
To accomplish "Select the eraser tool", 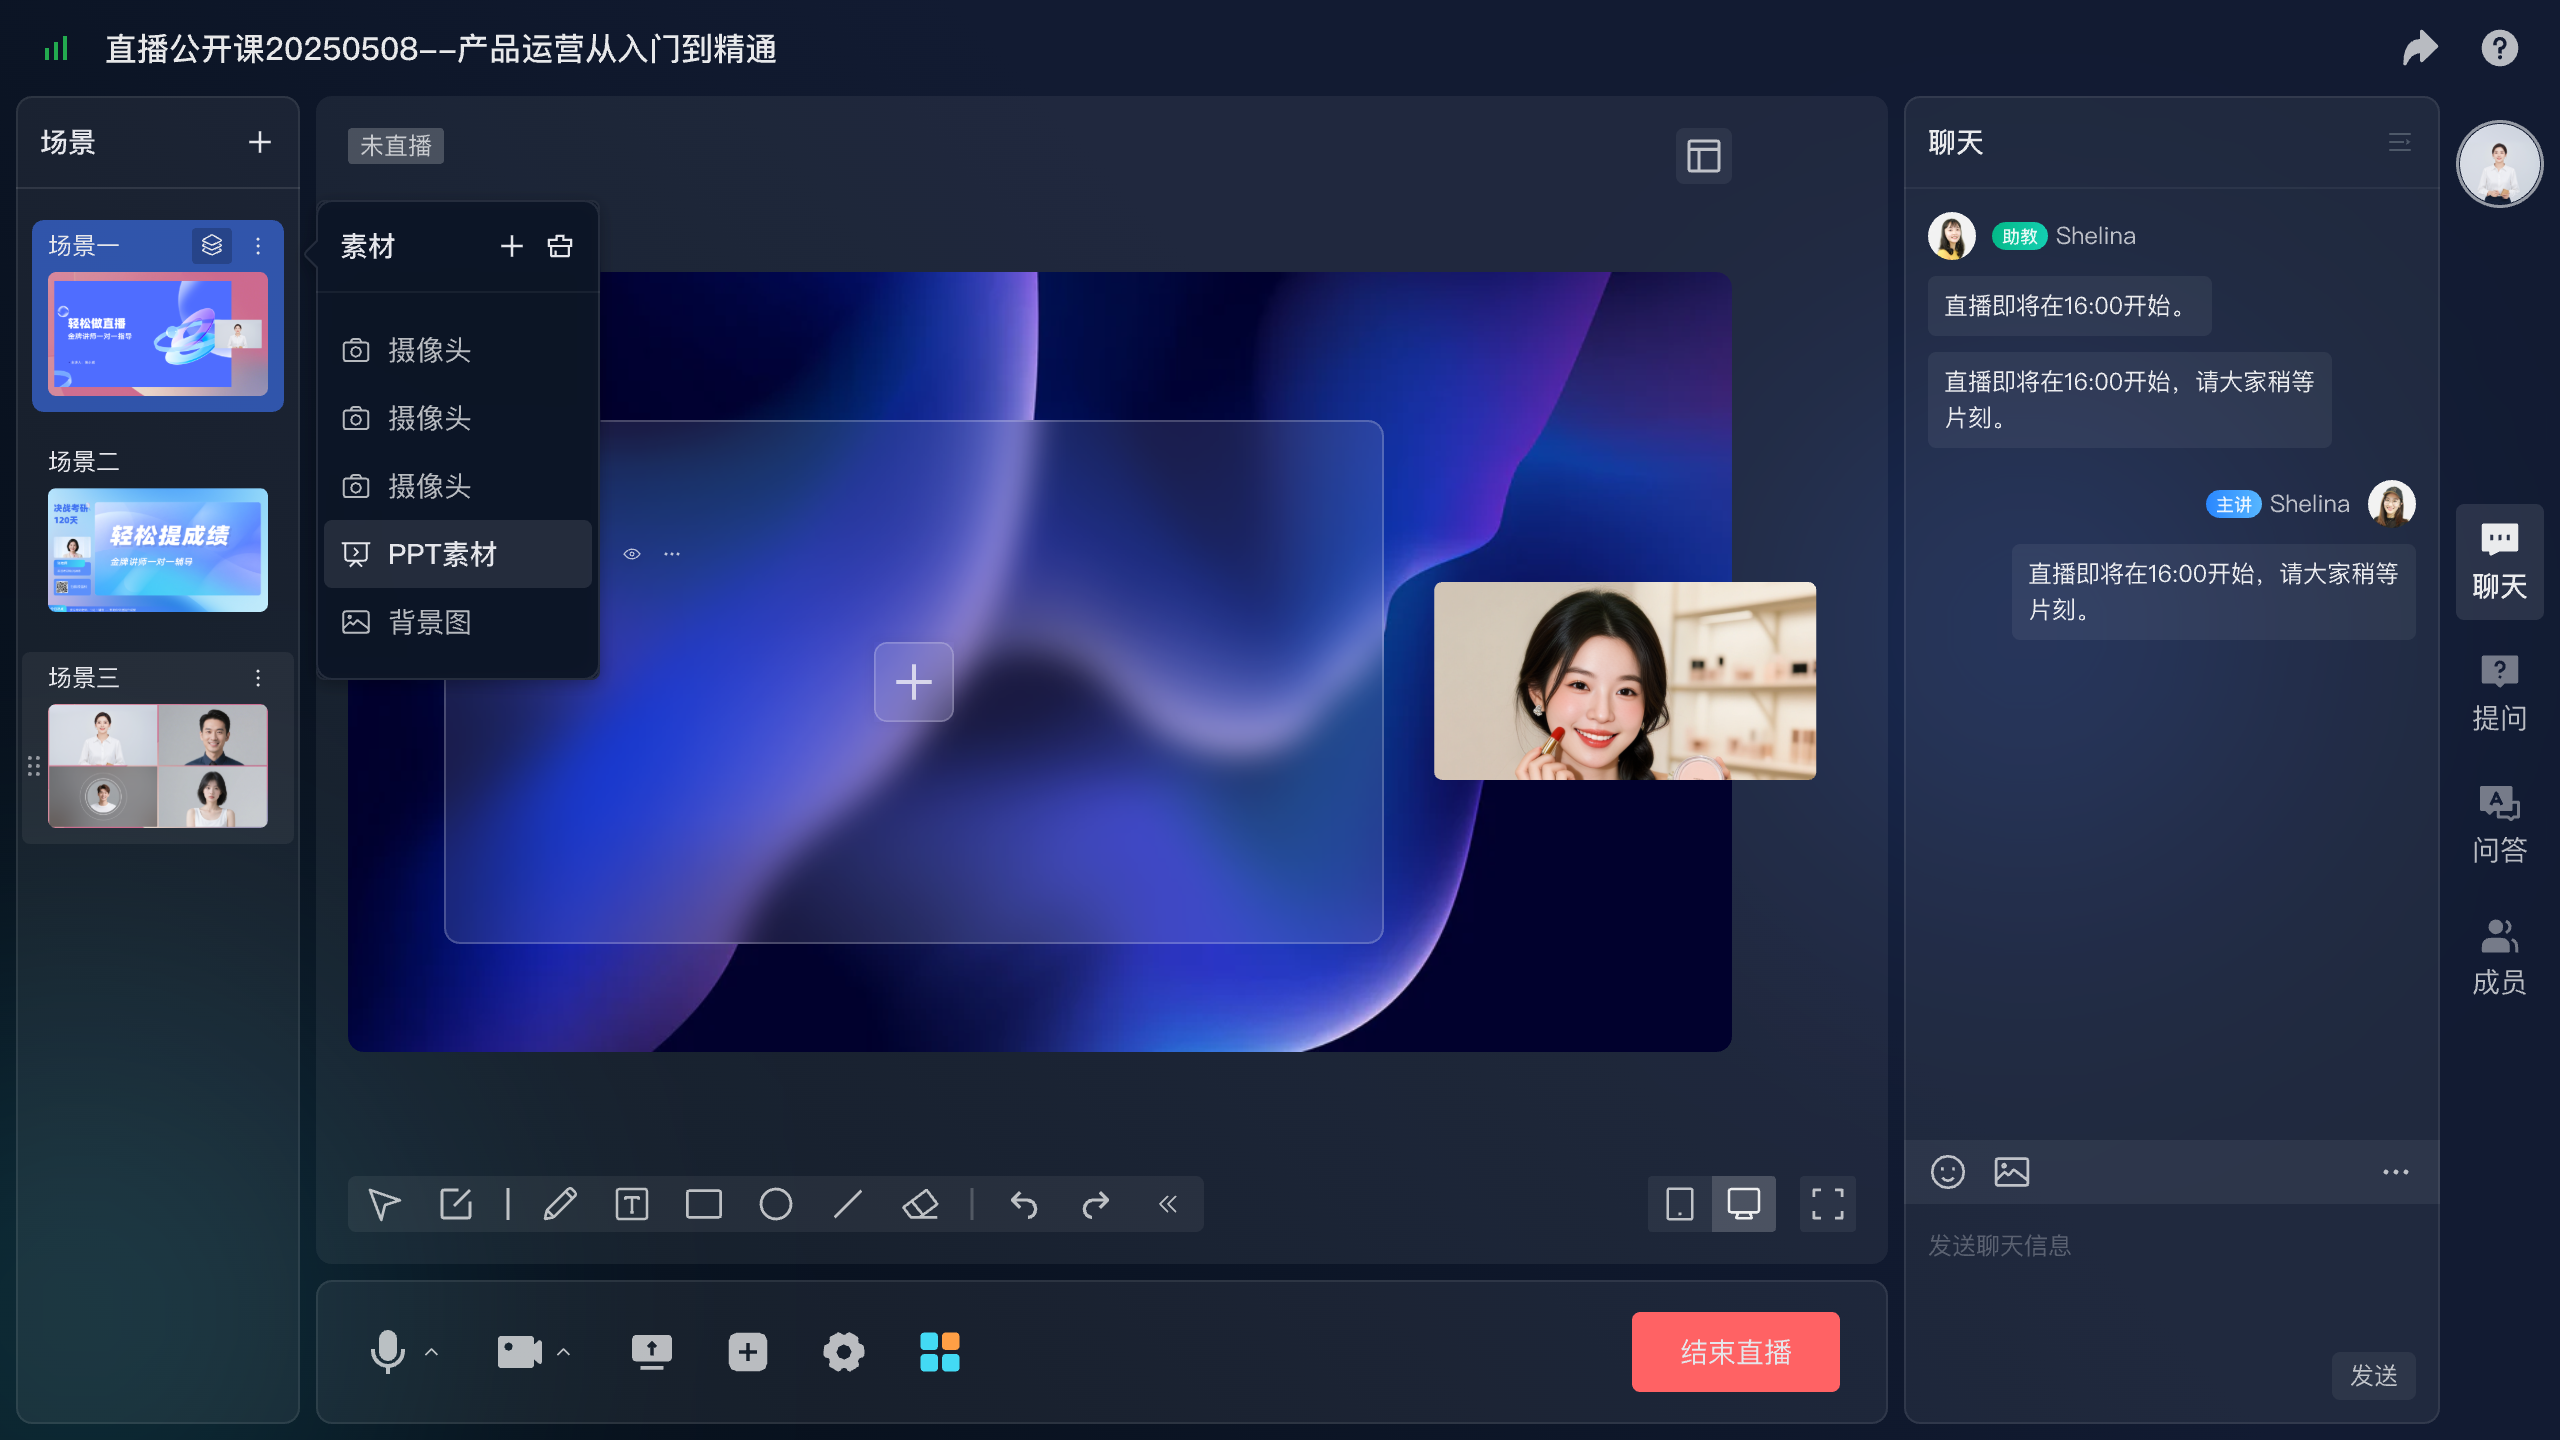I will click(x=920, y=1204).
